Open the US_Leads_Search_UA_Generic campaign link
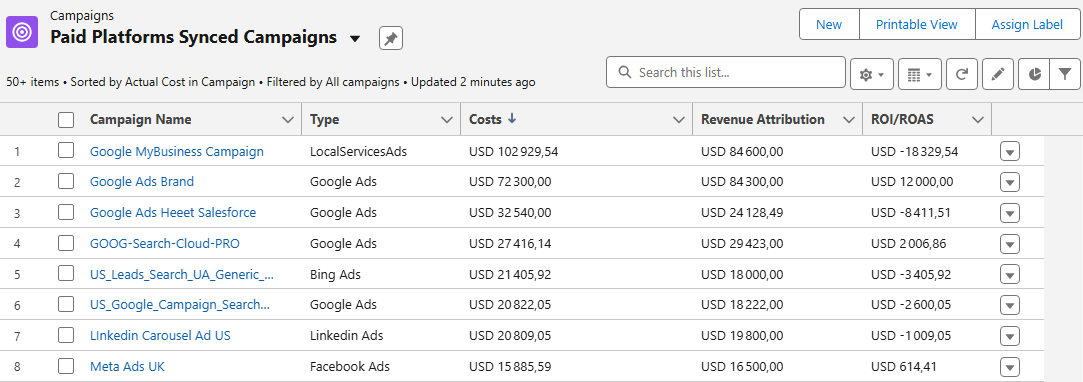The width and height of the screenshot is (1083, 382). tap(182, 274)
